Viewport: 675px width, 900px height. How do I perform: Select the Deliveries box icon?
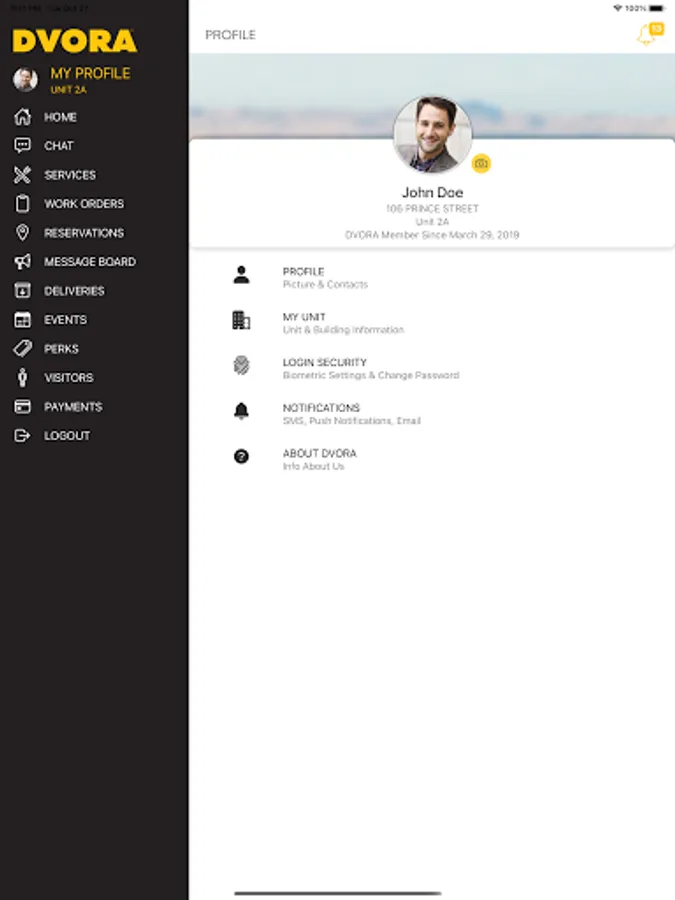[x=22, y=290]
